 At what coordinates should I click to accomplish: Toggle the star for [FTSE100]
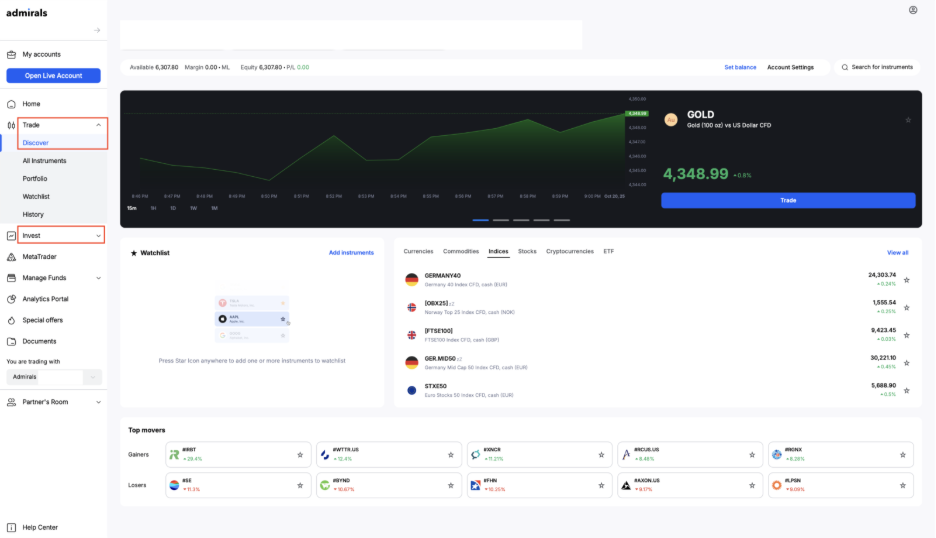click(x=906, y=336)
